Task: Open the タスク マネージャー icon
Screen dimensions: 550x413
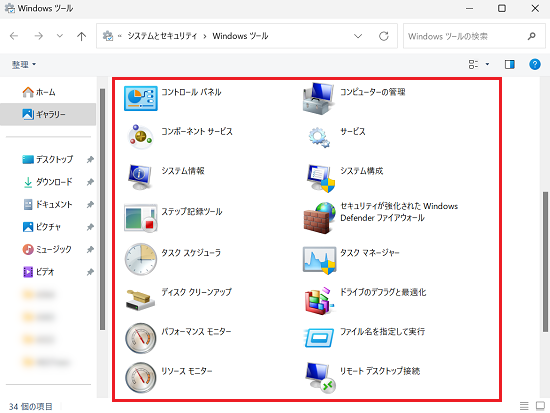Action: (320, 260)
